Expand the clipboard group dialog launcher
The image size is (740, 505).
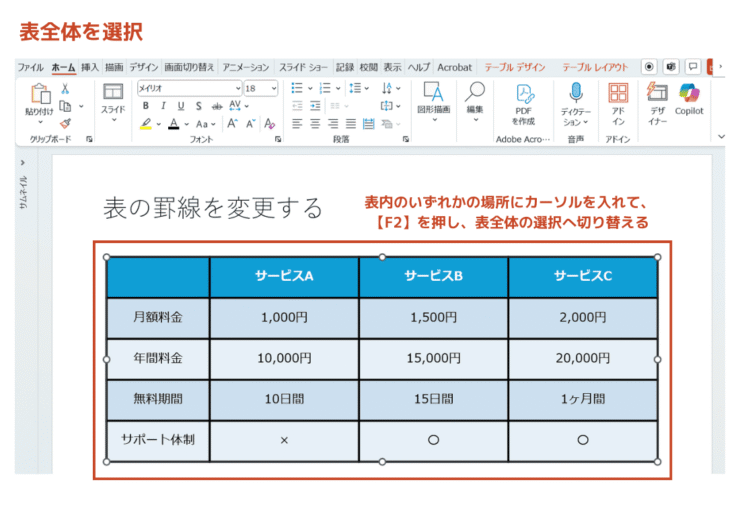click(x=89, y=139)
